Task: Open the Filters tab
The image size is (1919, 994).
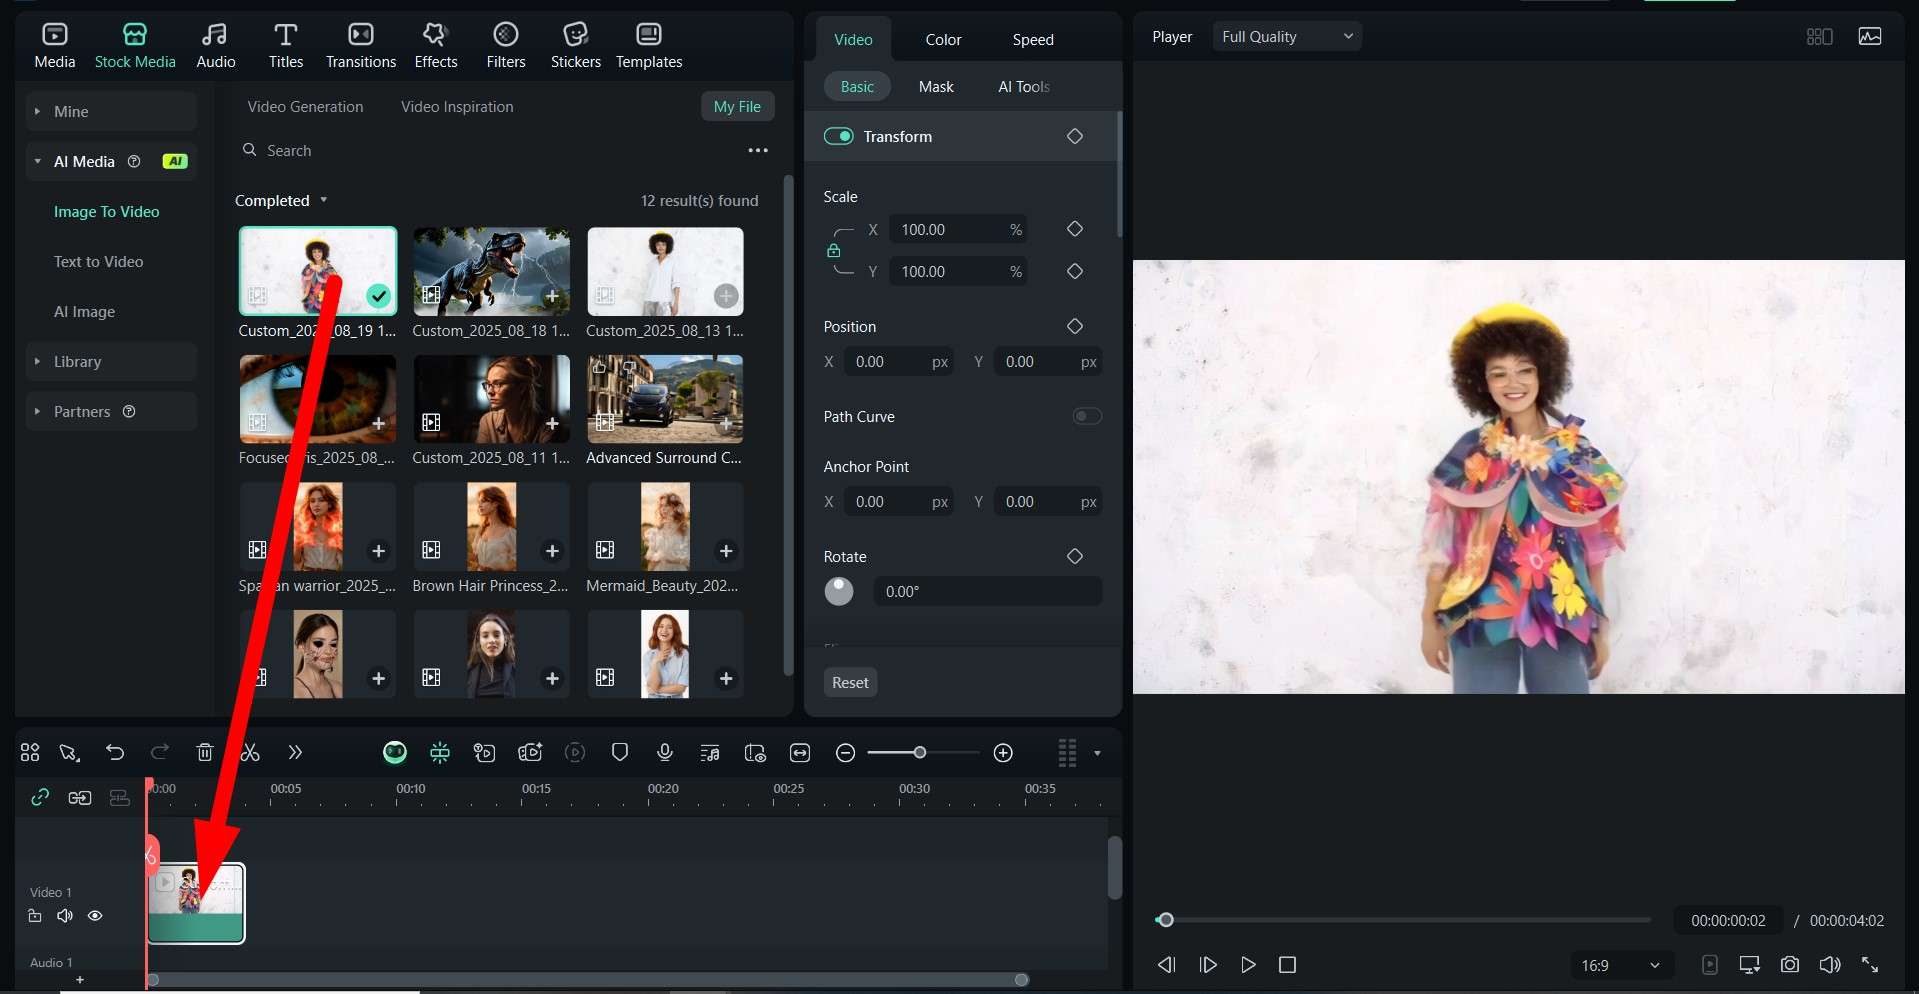Action: click(x=506, y=46)
